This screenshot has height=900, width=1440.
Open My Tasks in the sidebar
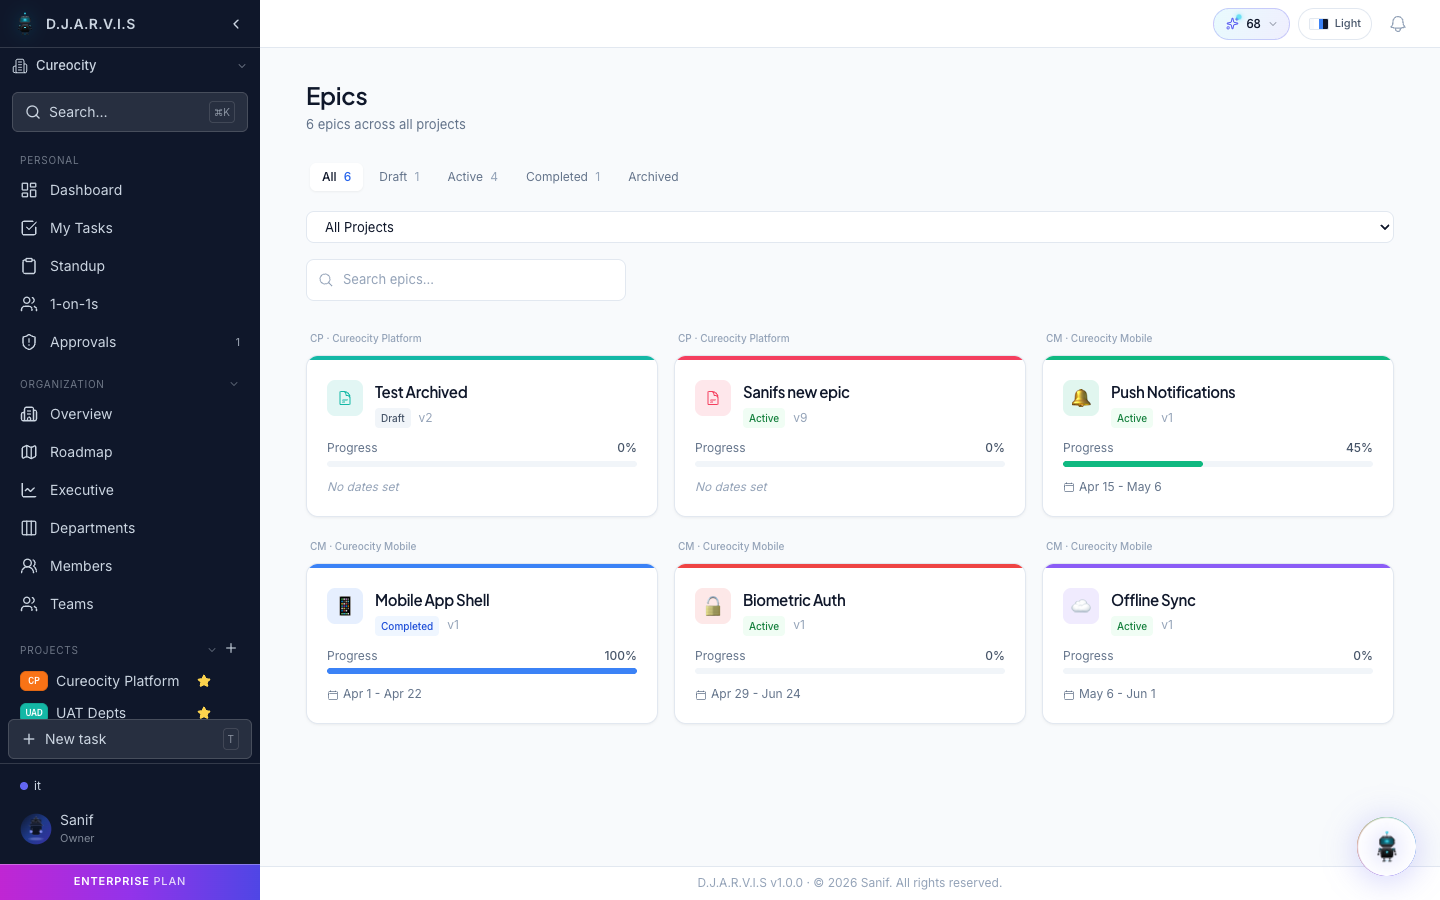pos(130,228)
